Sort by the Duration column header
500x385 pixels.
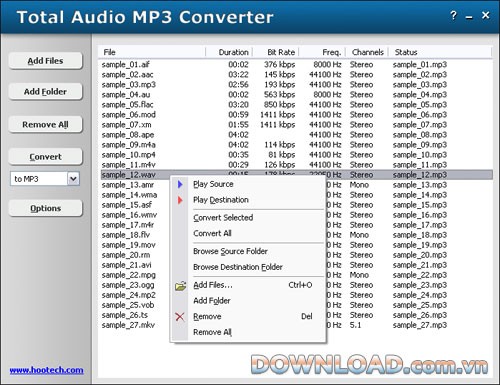[229, 52]
